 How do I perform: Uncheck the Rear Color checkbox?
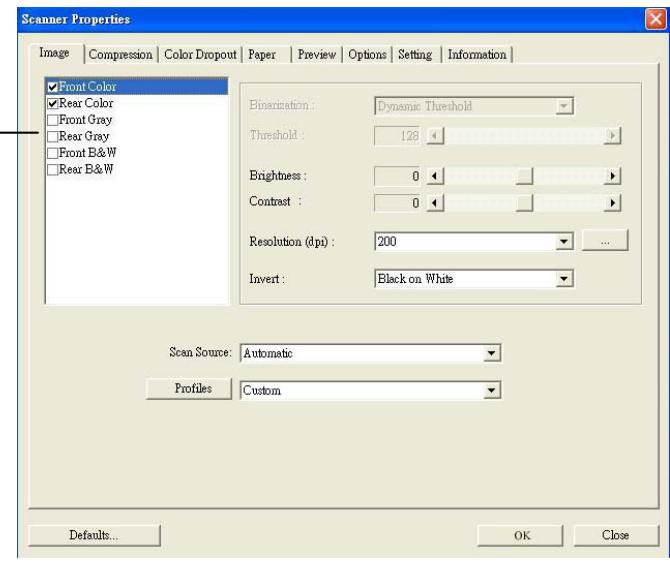(53, 103)
